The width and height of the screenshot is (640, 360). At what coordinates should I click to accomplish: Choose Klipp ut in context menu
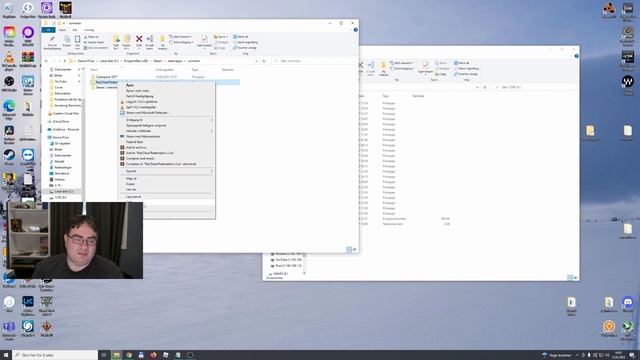pyautogui.click(x=167, y=179)
